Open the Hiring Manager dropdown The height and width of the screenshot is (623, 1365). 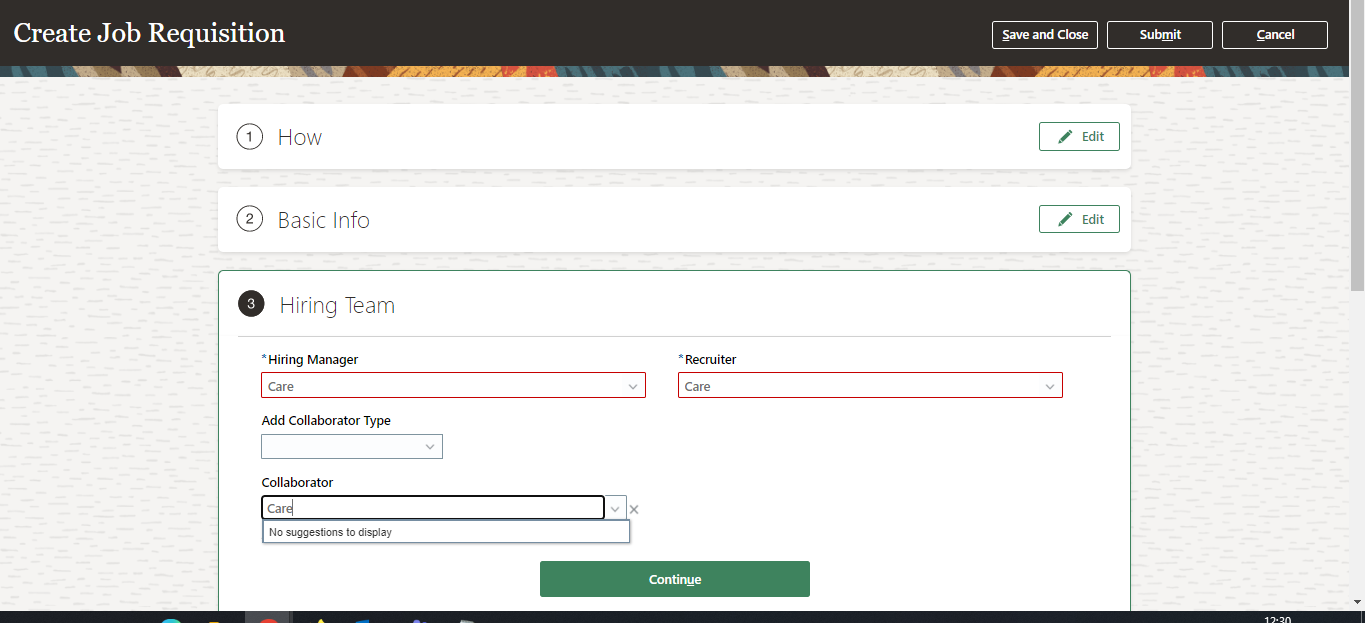tap(633, 385)
